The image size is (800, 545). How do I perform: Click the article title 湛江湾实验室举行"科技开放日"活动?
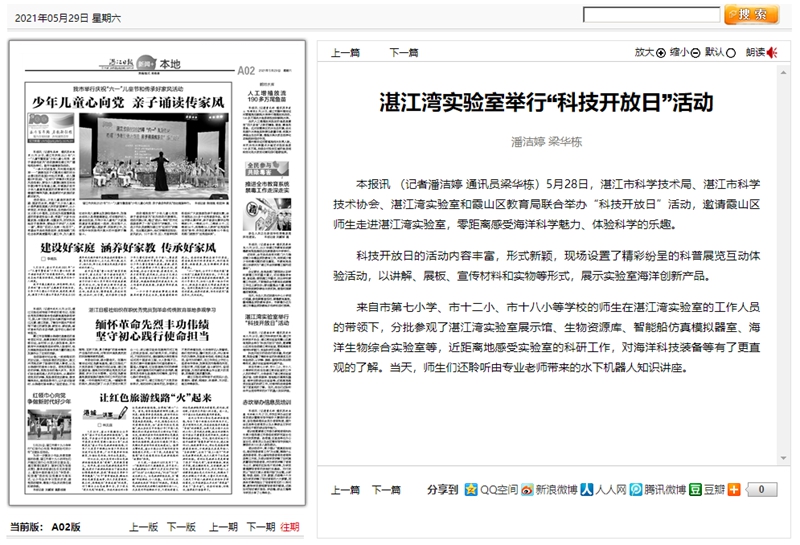click(546, 103)
